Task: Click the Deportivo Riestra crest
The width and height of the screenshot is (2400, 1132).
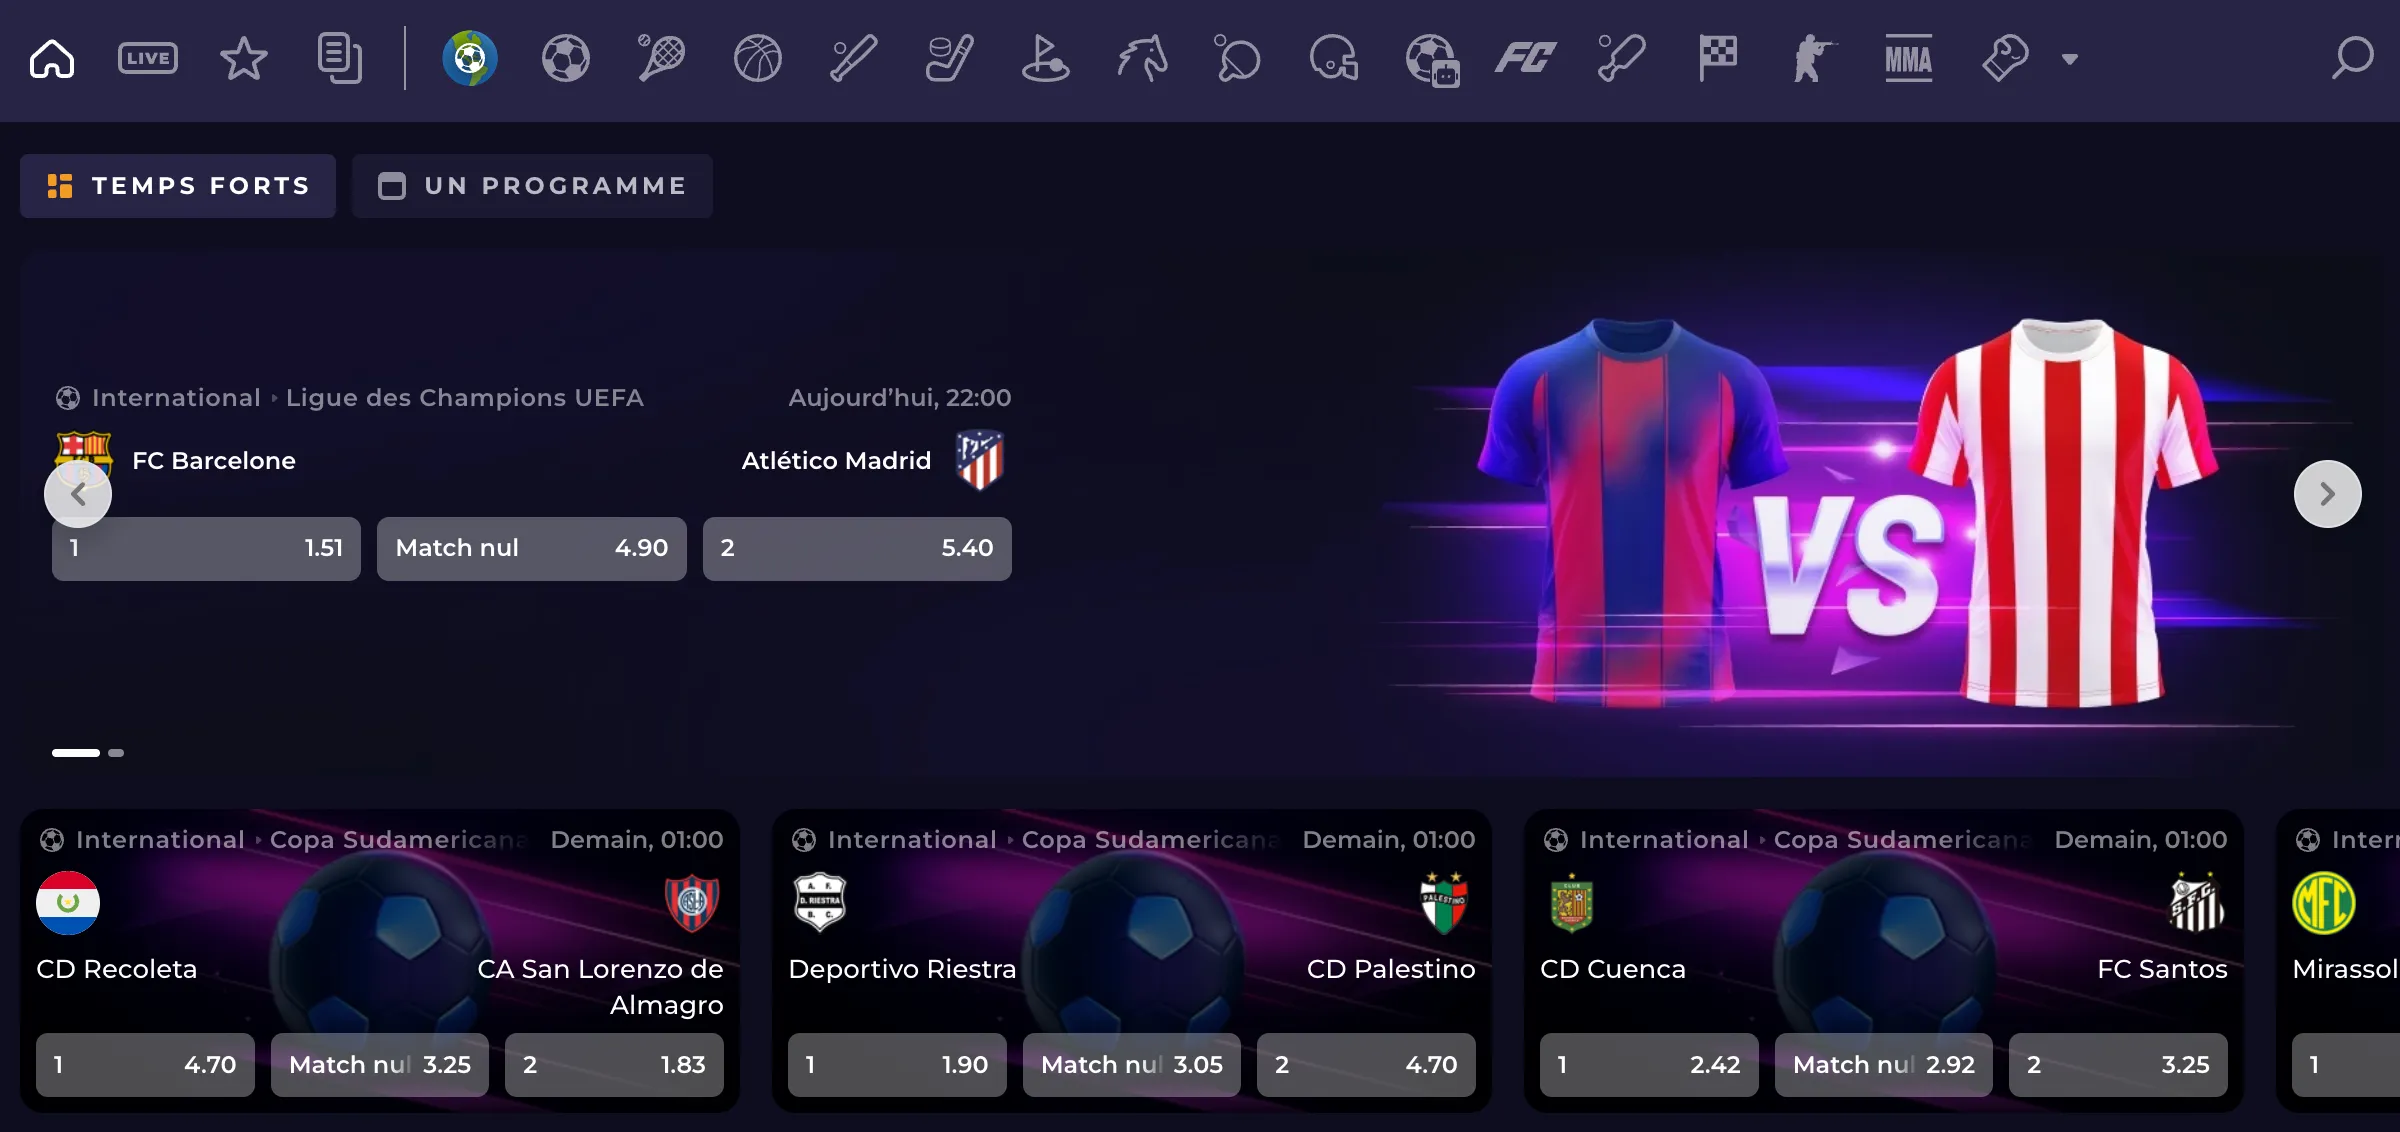Action: [x=820, y=903]
